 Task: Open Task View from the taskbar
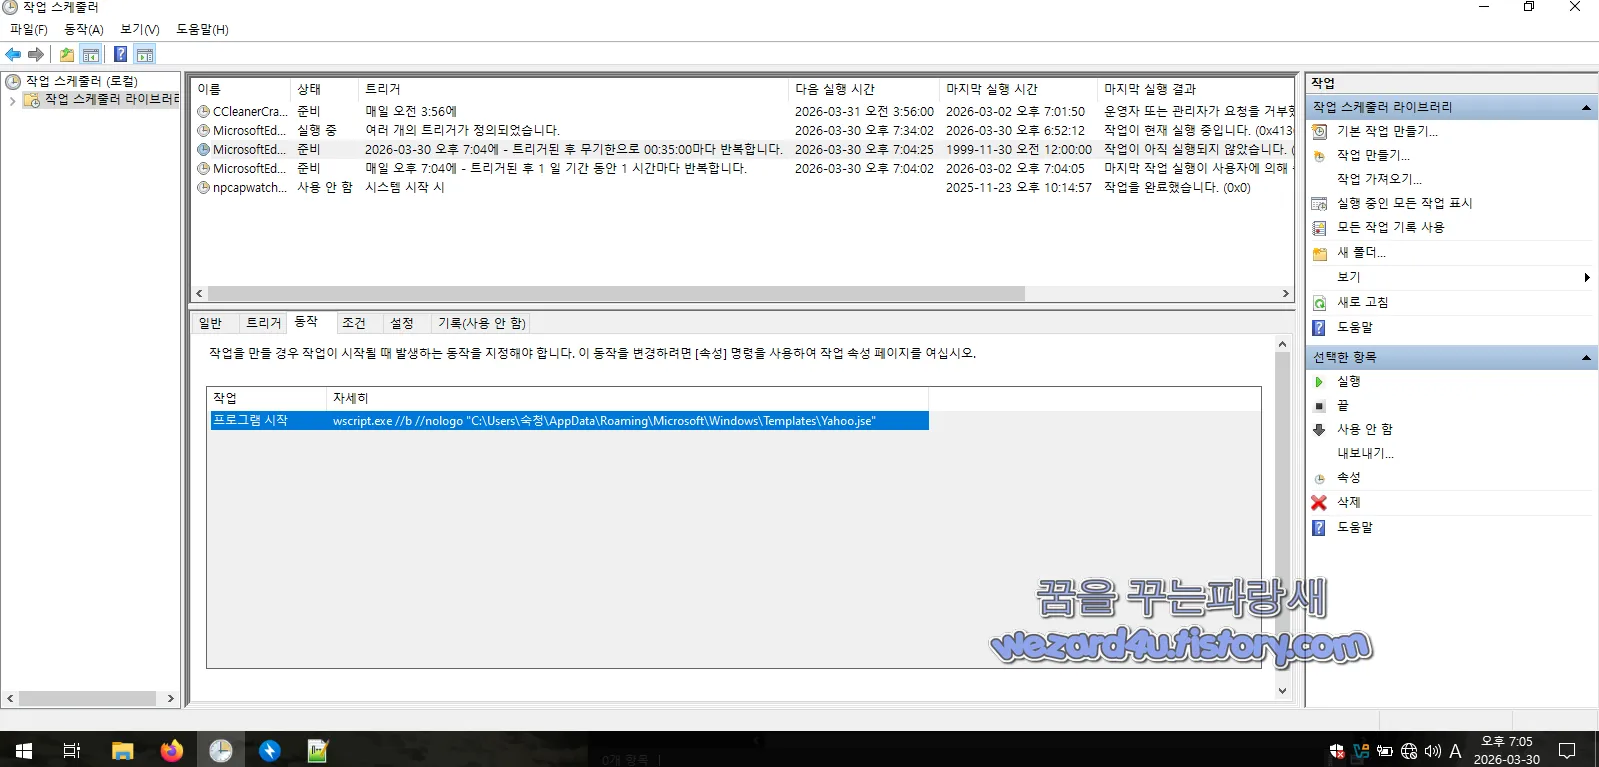tap(72, 750)
